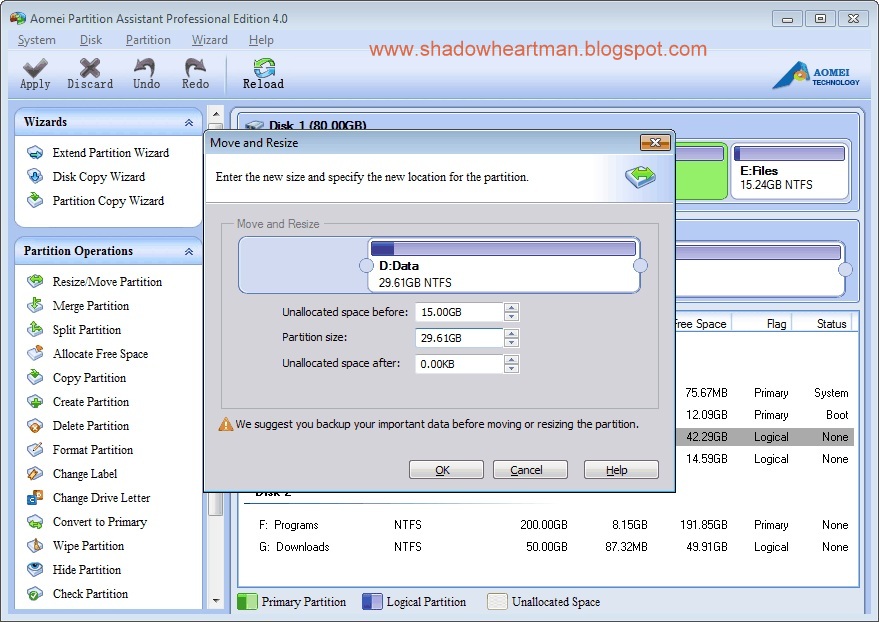879x622 pixels.
Task: Click the Unallocated space after field
Action: pos(459,364)
